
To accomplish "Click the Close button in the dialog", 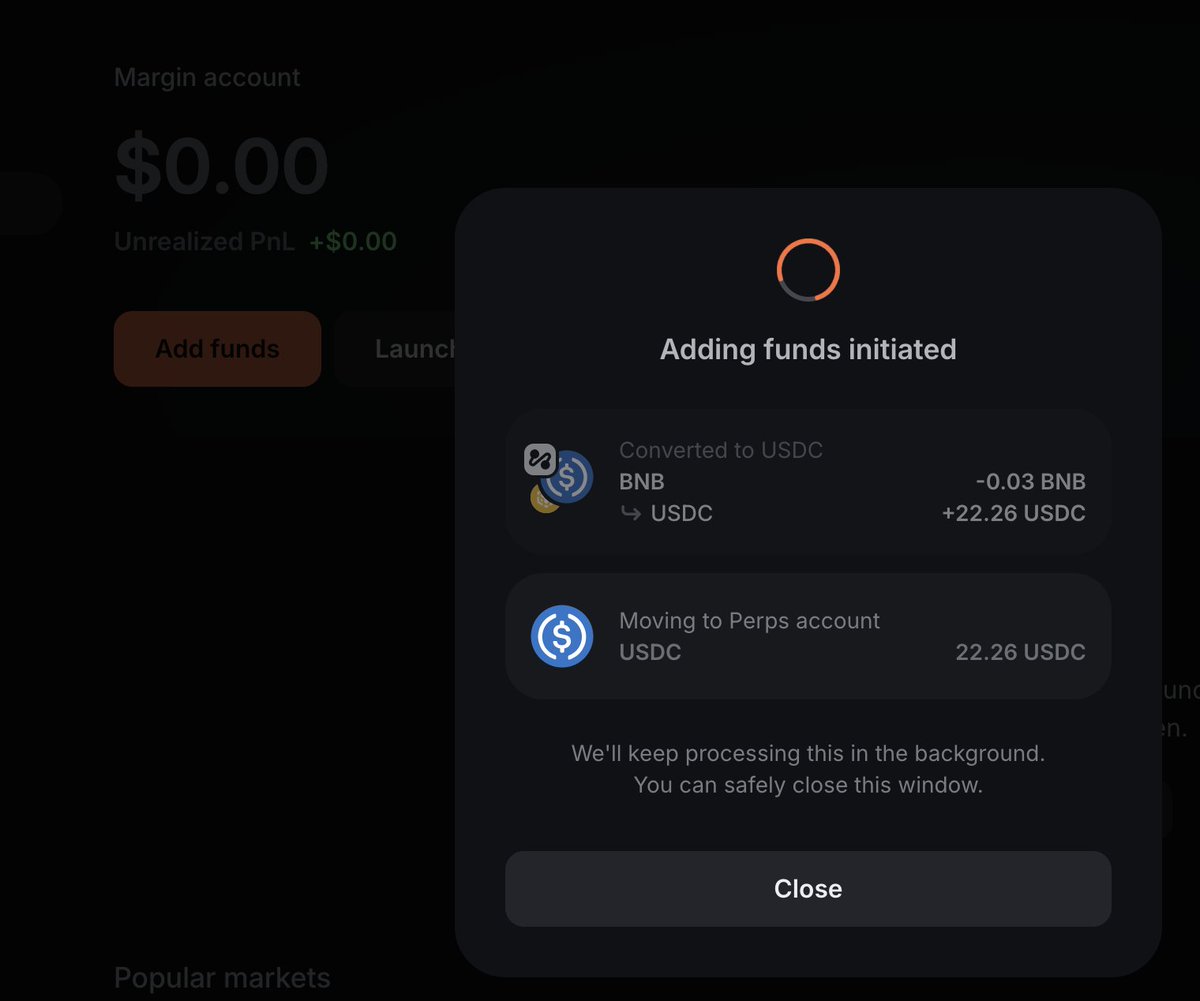I will 808,889.
